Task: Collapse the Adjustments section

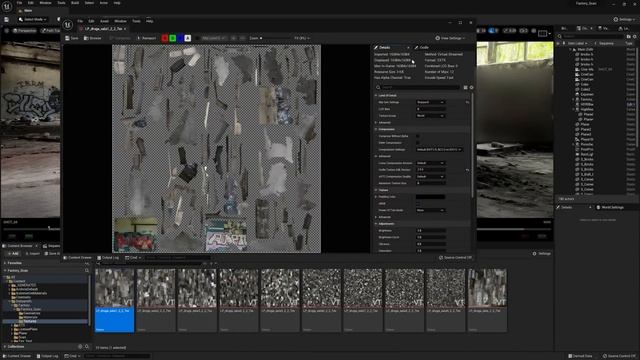Action: pyautogui.click(x=376, y=224)
